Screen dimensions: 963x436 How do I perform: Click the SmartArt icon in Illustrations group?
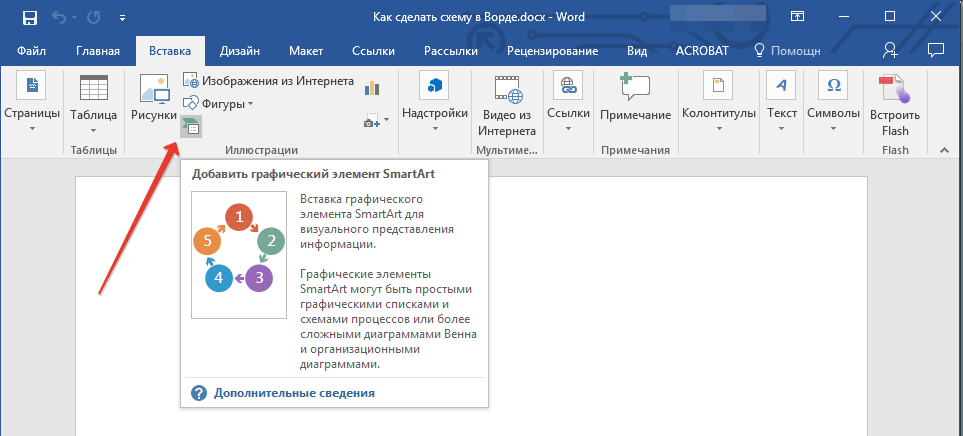(190, 125)
